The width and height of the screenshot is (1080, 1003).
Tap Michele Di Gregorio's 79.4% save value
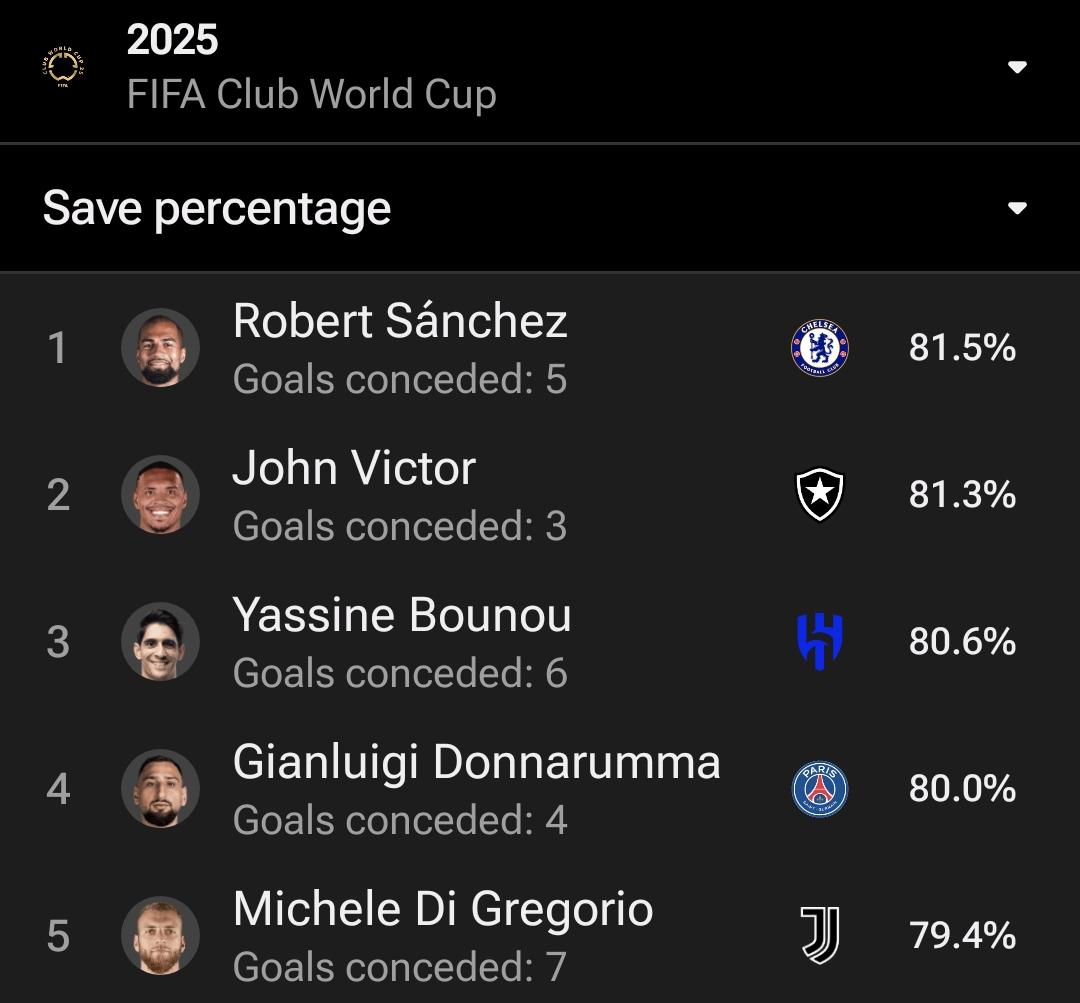click(x=962, y=936)
